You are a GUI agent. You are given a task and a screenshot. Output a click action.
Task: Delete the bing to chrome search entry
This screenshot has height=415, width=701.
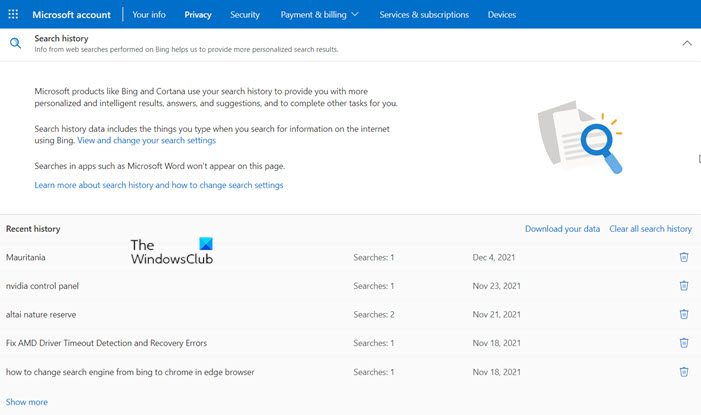pyautogui.click(x=684, y=372)
